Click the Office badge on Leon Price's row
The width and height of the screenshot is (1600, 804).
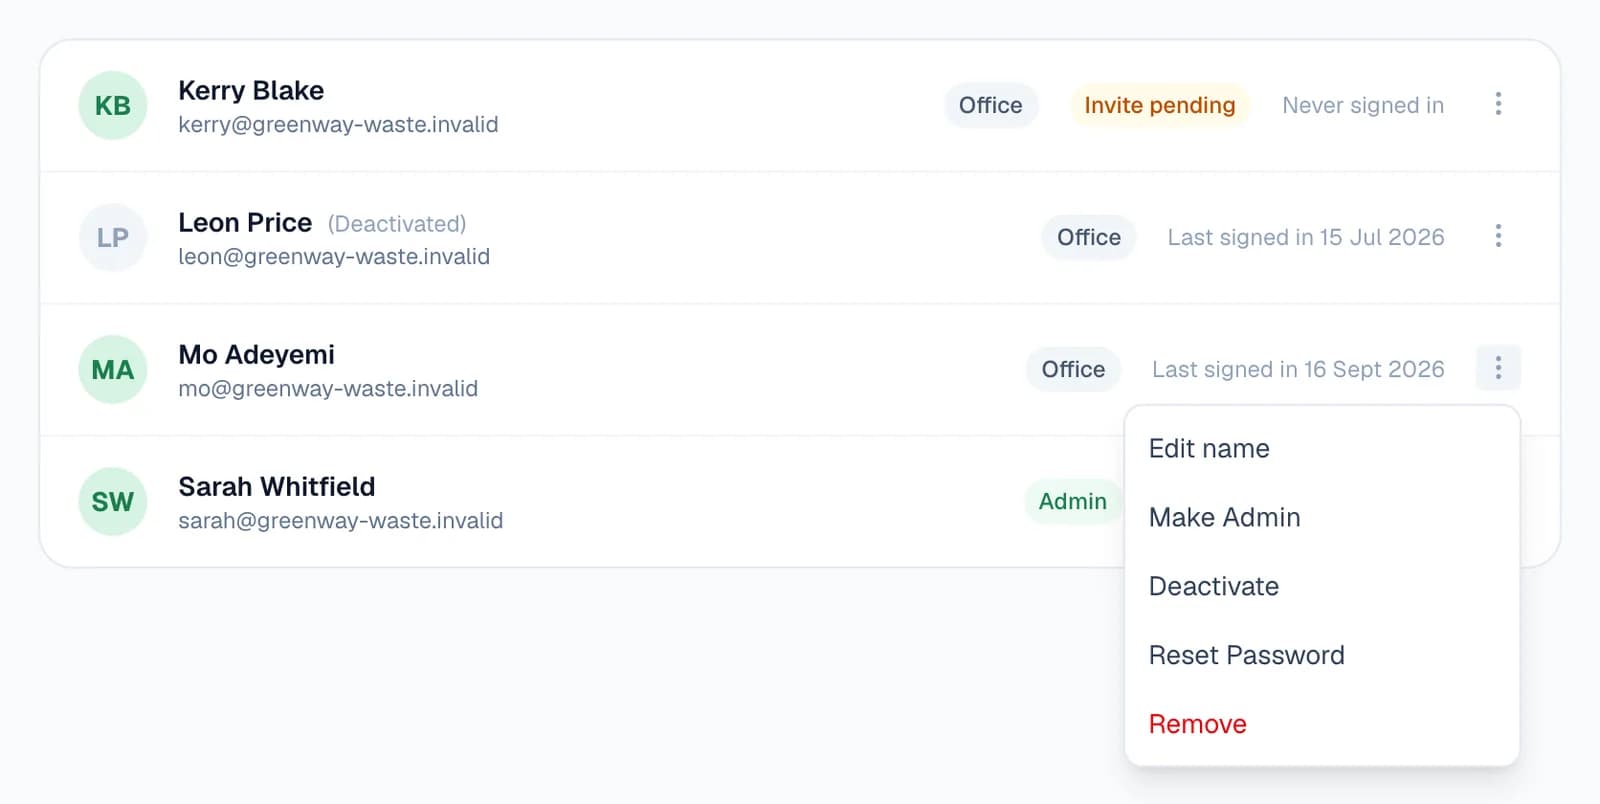(1089, 237)
